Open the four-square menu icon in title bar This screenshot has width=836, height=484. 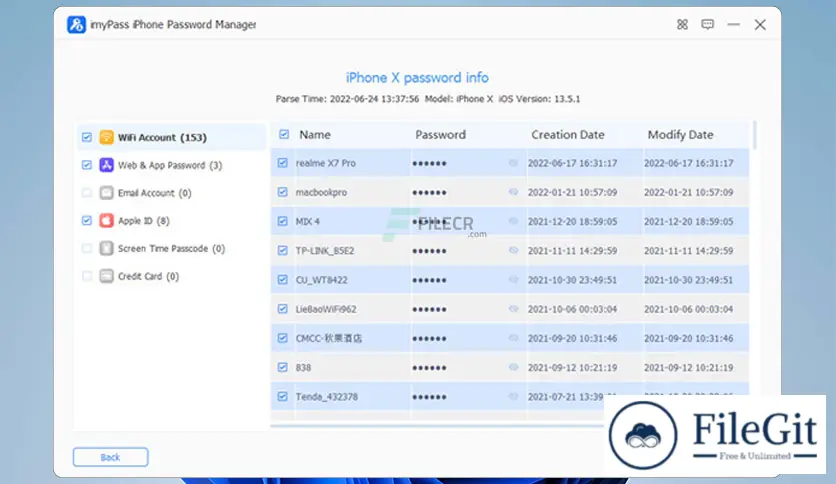[682, 25]
